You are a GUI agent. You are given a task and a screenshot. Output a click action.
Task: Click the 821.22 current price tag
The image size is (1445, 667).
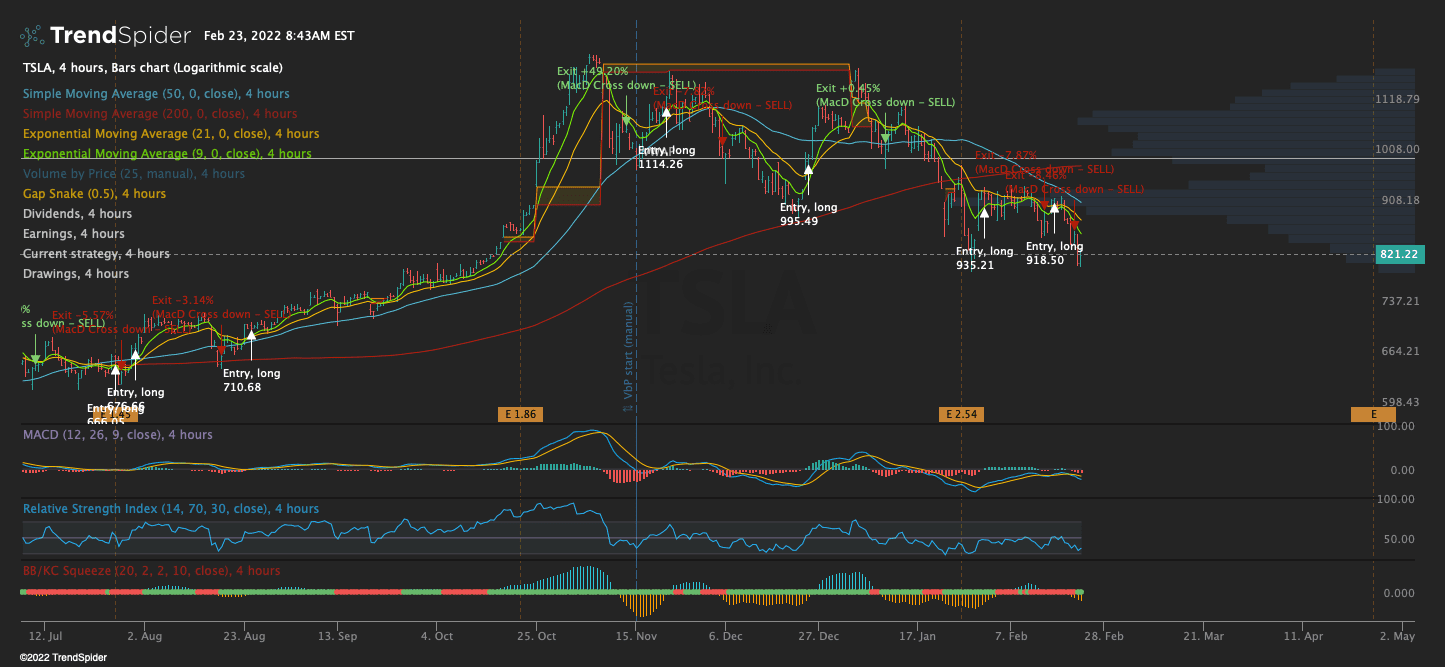coord(1398,255)
